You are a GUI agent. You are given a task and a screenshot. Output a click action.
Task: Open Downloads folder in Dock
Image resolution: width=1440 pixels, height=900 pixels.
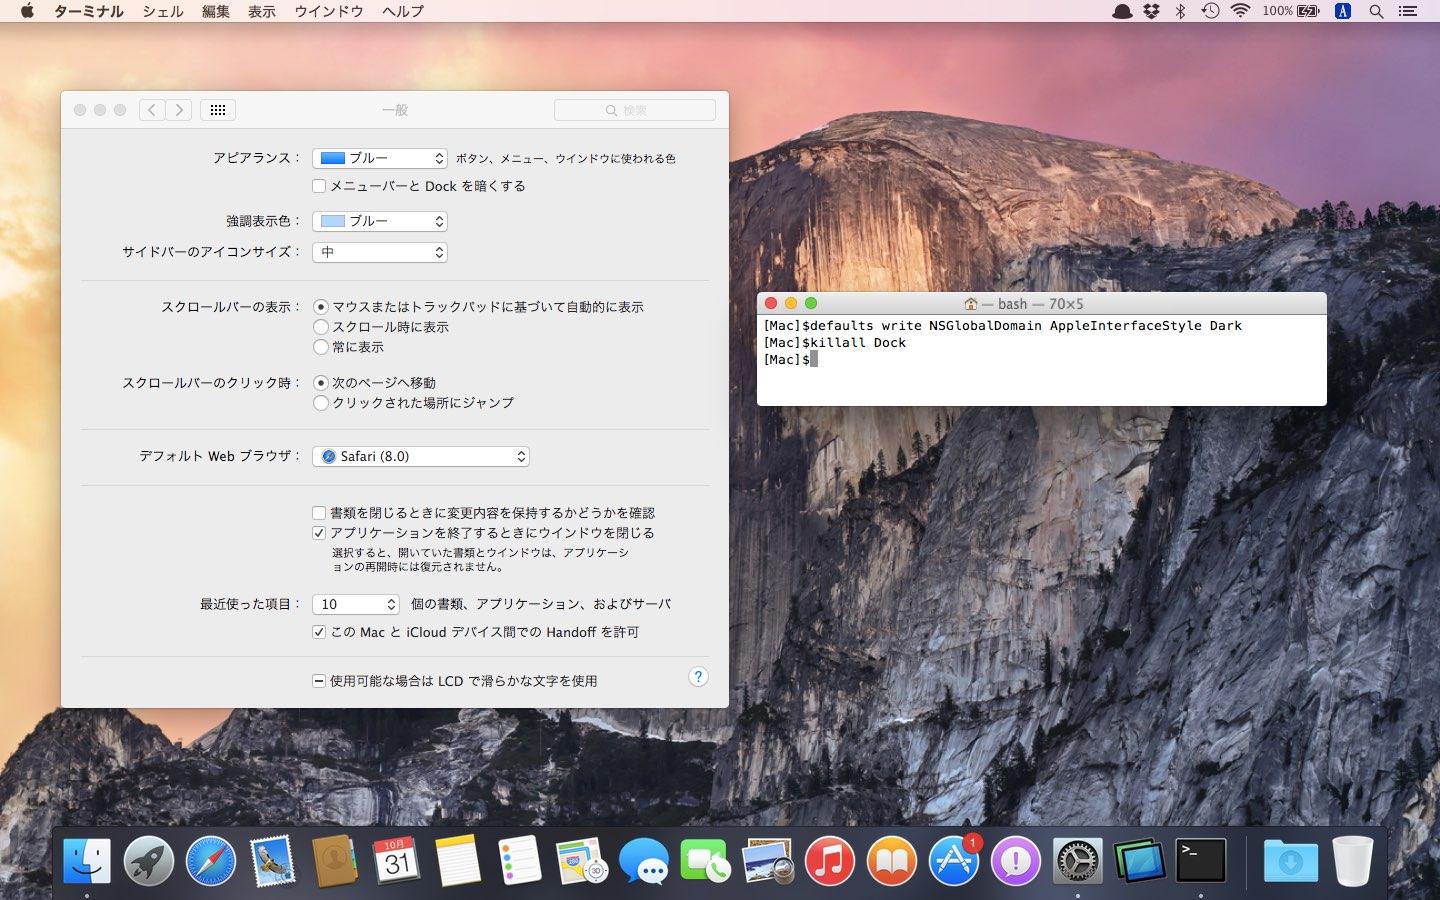tap(1290, 860)
